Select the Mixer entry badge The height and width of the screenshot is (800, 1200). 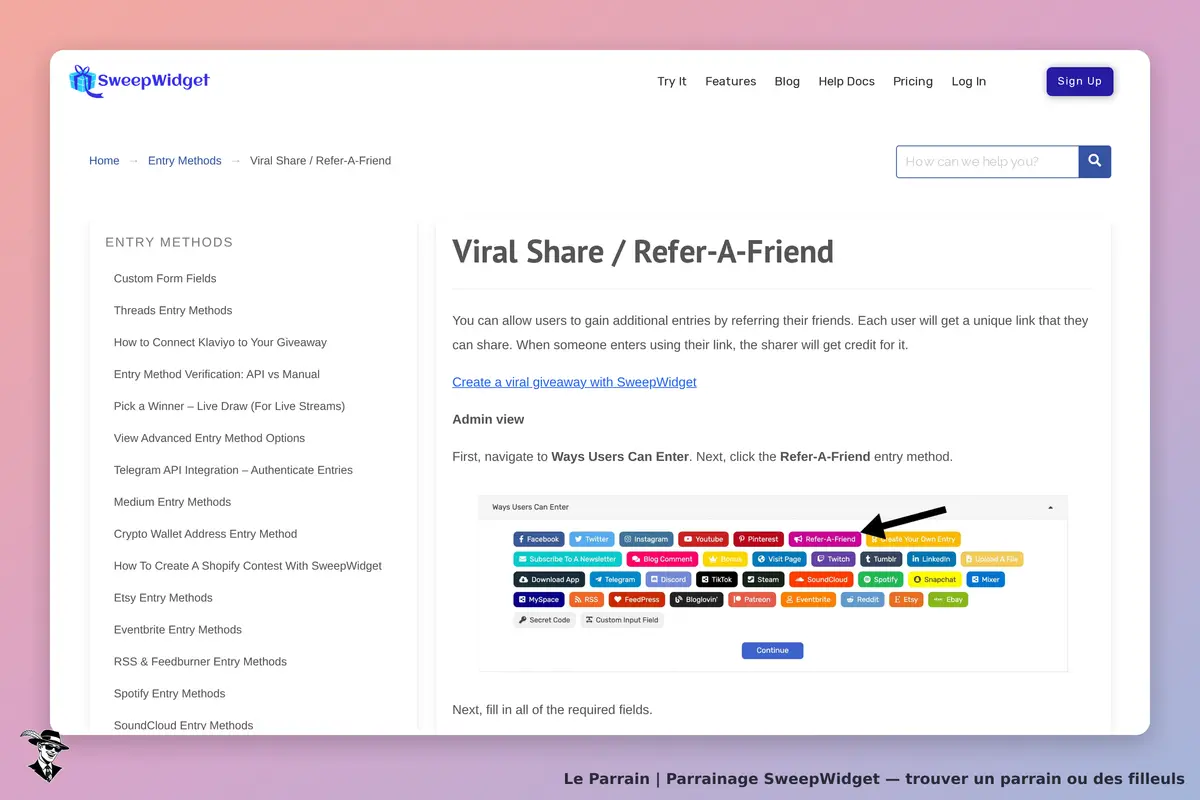[985, 579]
